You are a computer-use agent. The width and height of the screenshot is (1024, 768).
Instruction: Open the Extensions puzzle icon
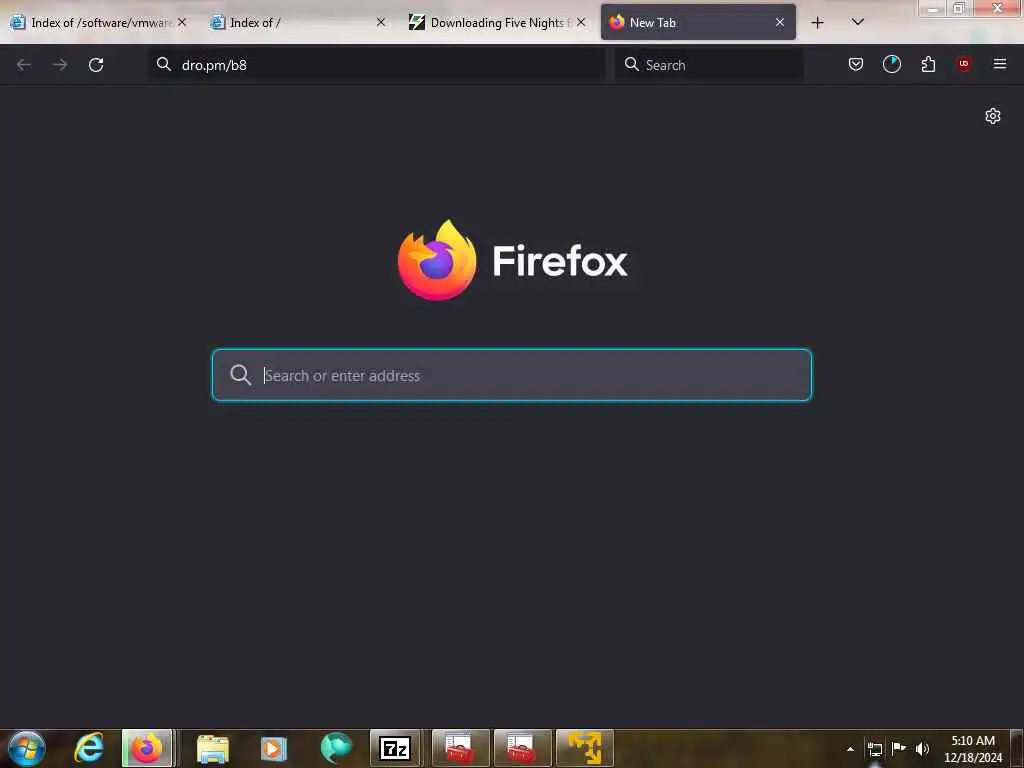pyautogui.click(x=928, y=64)
